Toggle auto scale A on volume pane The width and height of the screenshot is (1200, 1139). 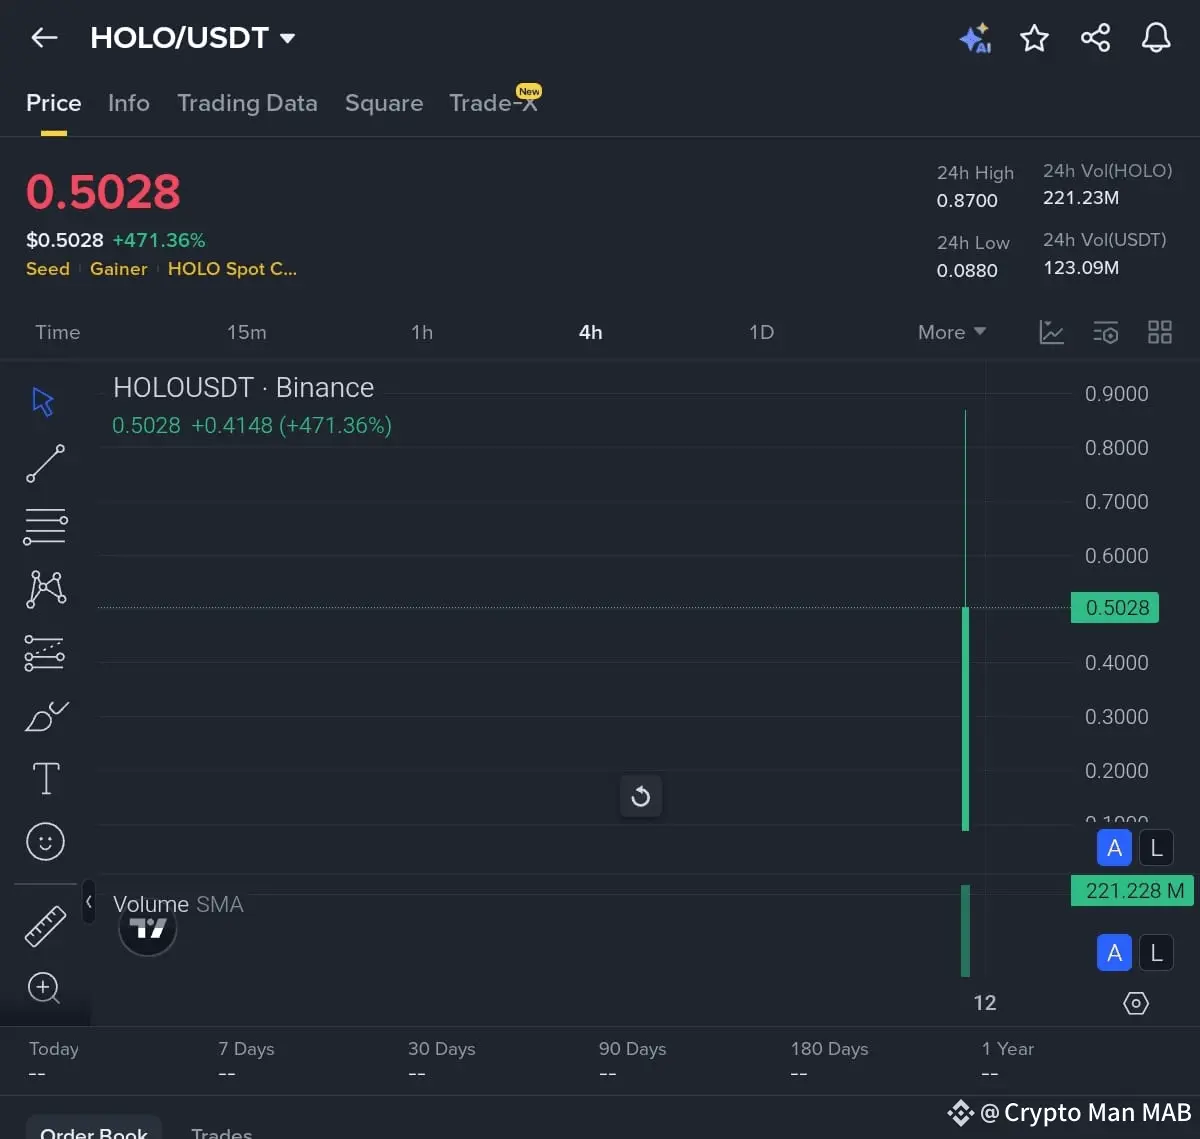[1115, 953]
